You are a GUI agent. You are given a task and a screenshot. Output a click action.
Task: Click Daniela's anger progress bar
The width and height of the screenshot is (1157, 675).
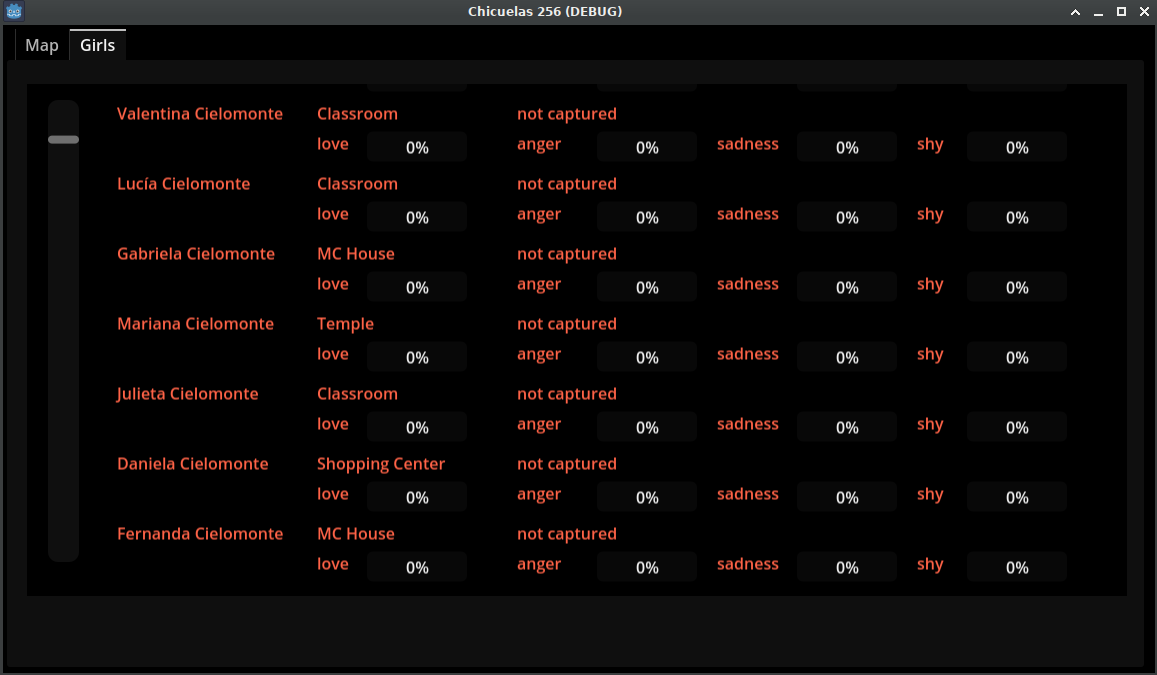pyautogui.click(x=647, y=497)
